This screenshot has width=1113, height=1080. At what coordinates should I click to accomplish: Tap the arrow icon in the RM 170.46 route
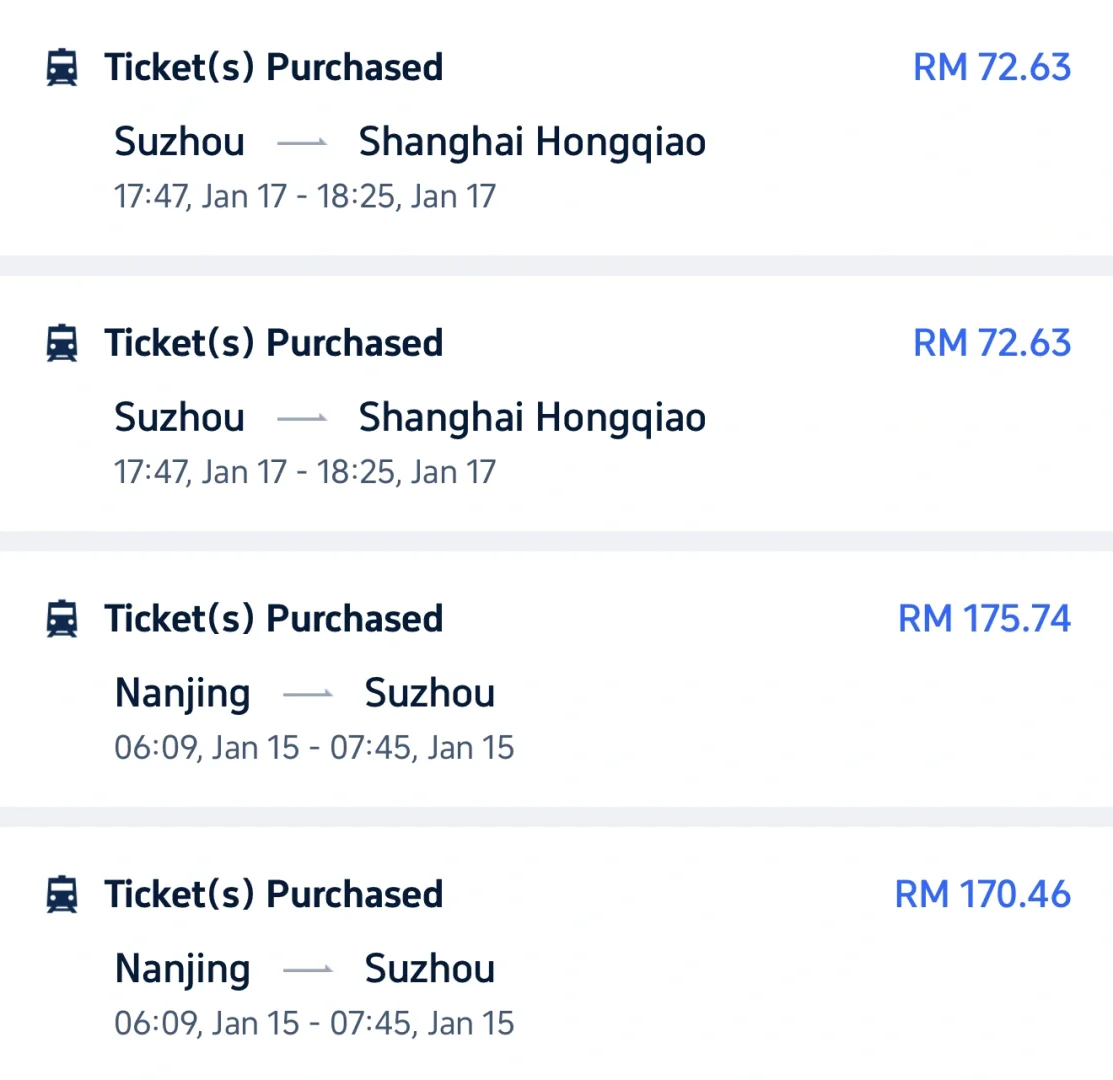308,969
